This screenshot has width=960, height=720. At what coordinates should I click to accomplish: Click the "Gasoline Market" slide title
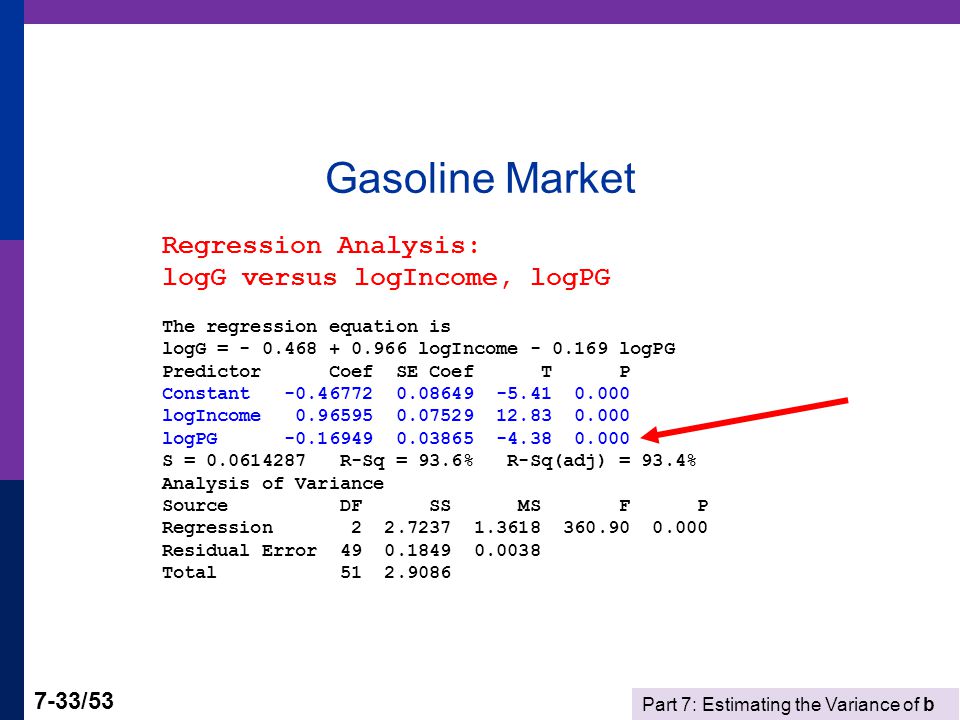pyautogui.click(x=481, y=178)
